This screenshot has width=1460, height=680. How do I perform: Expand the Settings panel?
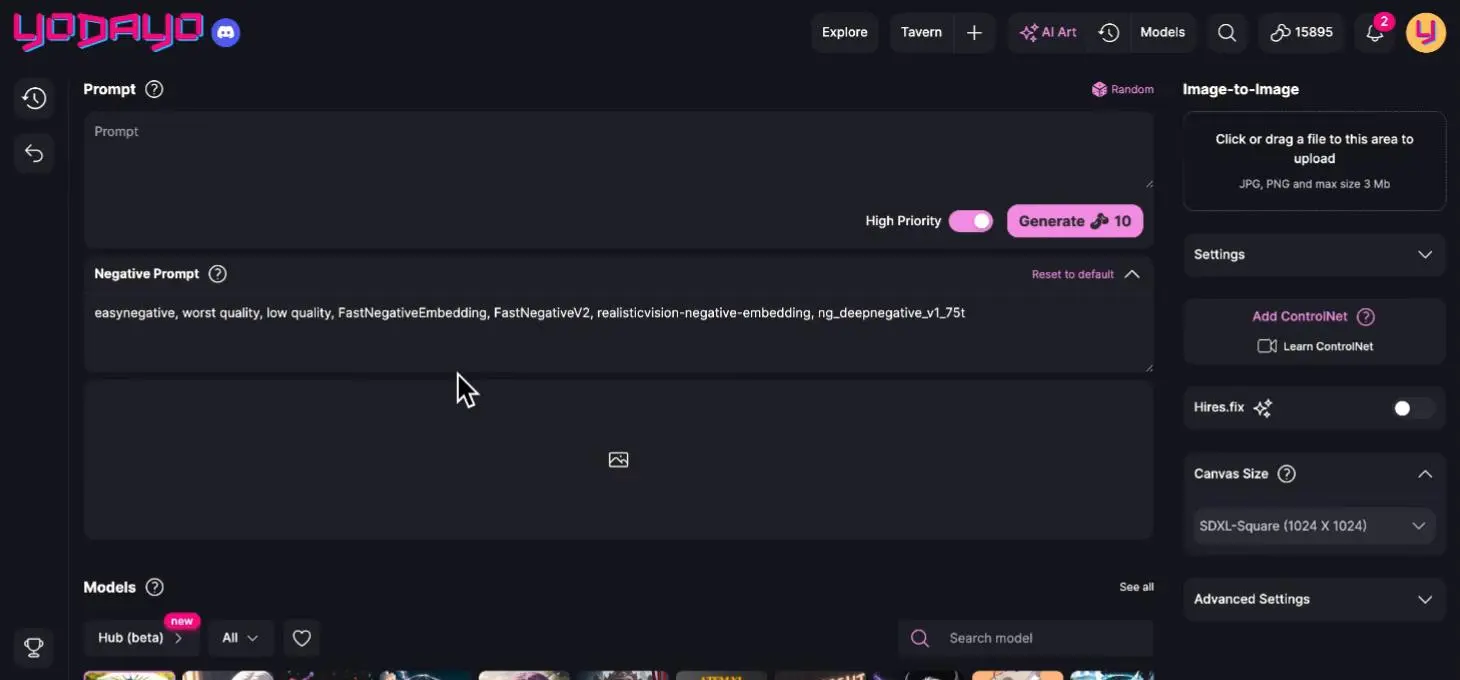click(1314, 255)
